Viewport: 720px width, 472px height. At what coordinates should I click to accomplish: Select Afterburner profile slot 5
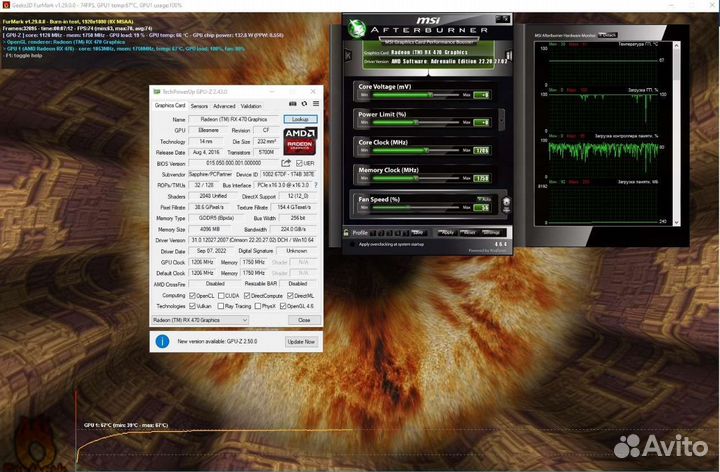pyautogui.click(x=405, y=233)
